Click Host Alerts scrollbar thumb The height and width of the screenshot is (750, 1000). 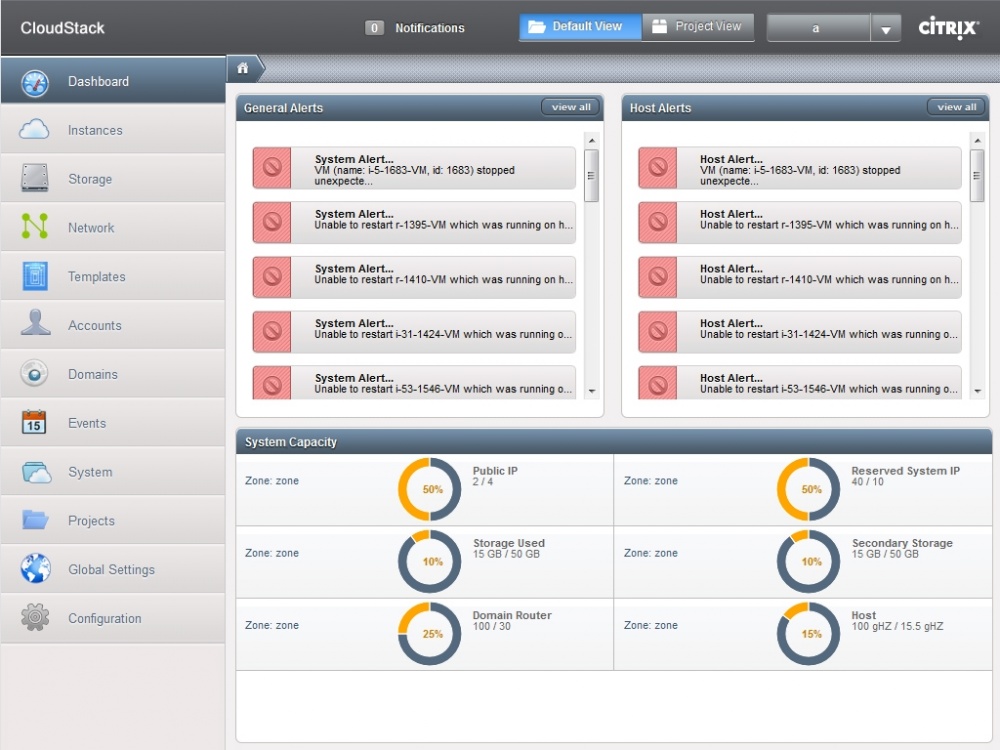point(977,175)
